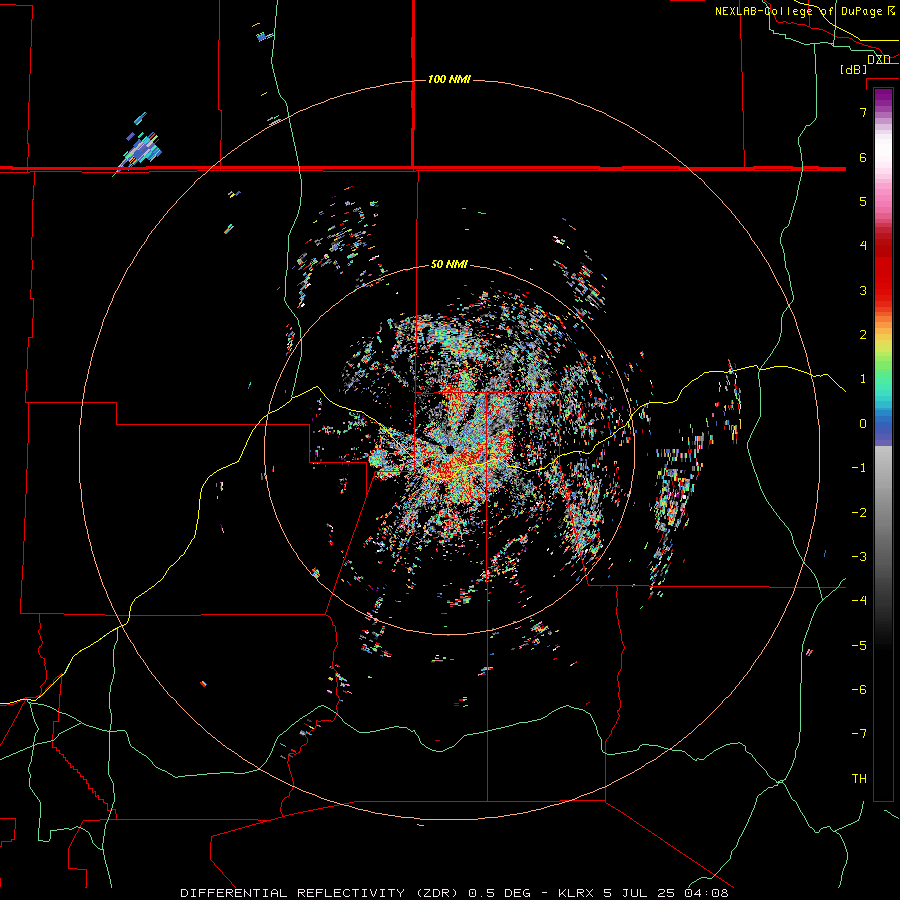Click the [dB] unit label above color scale
Image resolution: width=900 pixels, height=900 pixels.
(x=854, y=69)
